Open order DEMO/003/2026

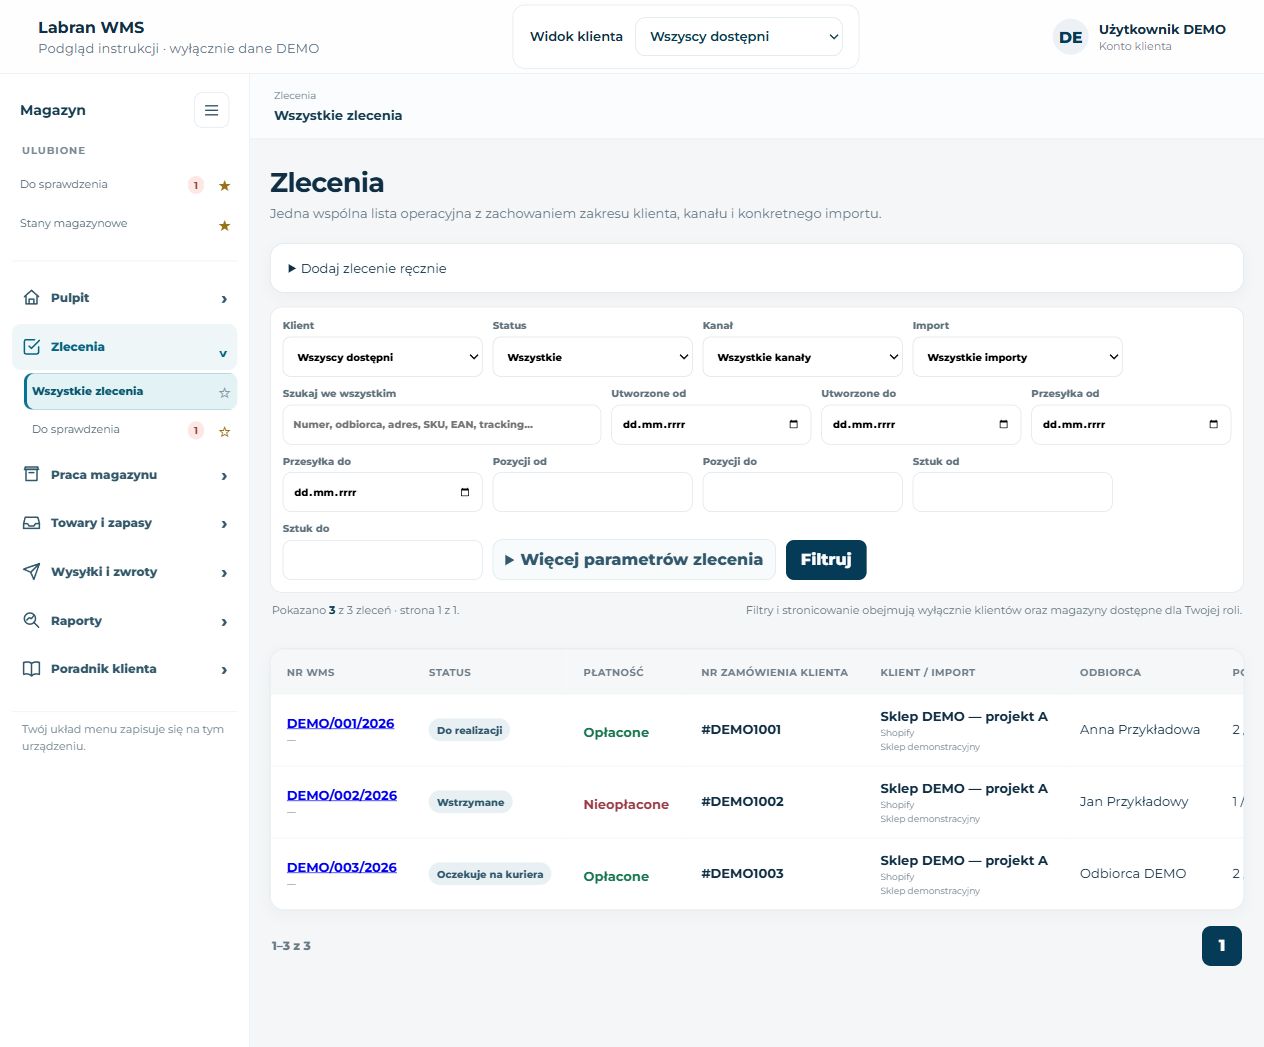(342, 867)
